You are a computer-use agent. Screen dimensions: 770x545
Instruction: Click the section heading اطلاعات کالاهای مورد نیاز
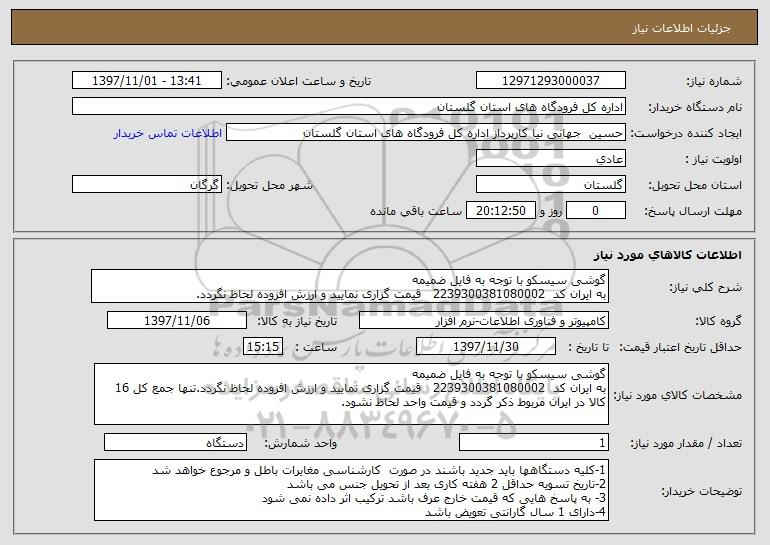tap(667, 255)
